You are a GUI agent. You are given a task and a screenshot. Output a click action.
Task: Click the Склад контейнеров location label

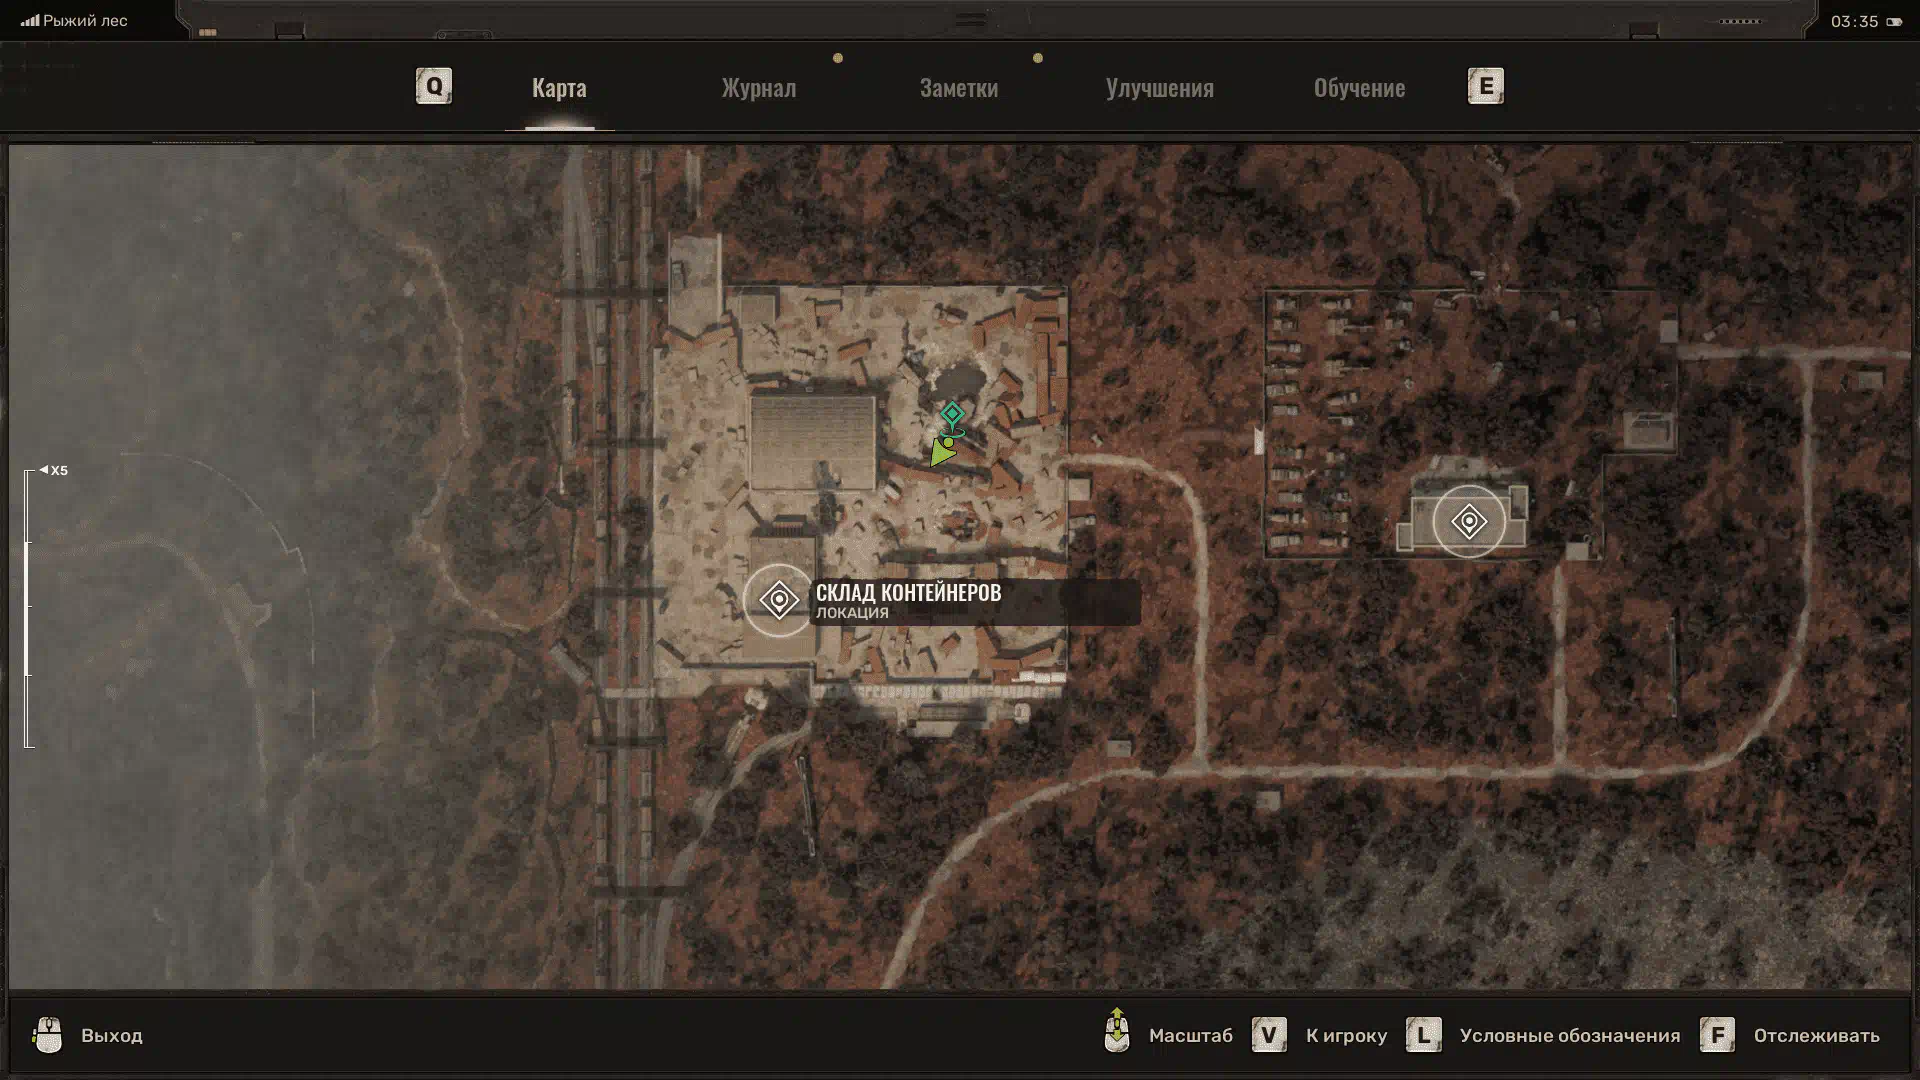click(908, 593)
